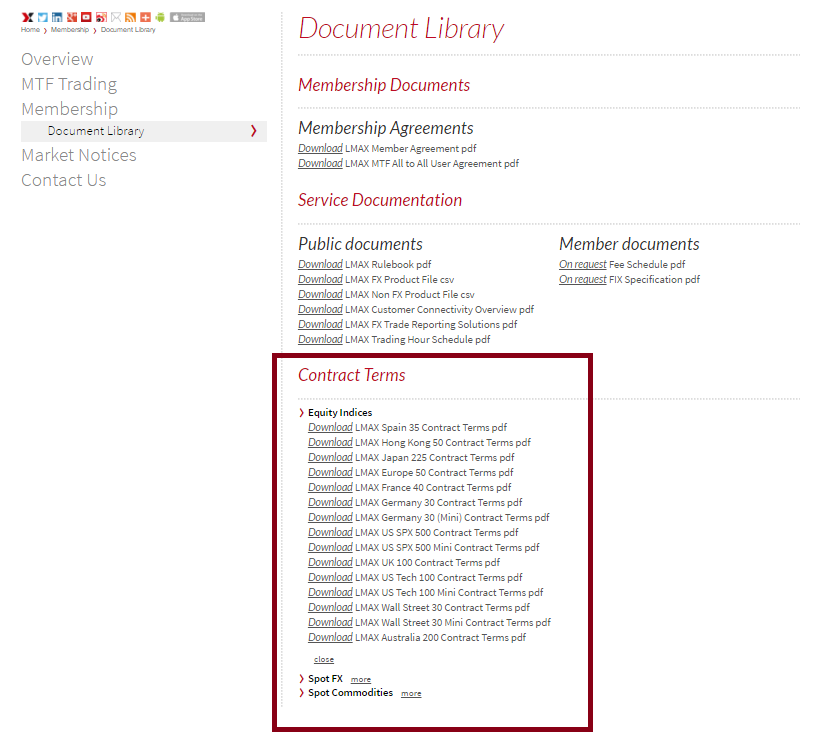This screenshot has height=738, width=820.
Task: Download the LMAX FX Product File csv
Action: 320,280
